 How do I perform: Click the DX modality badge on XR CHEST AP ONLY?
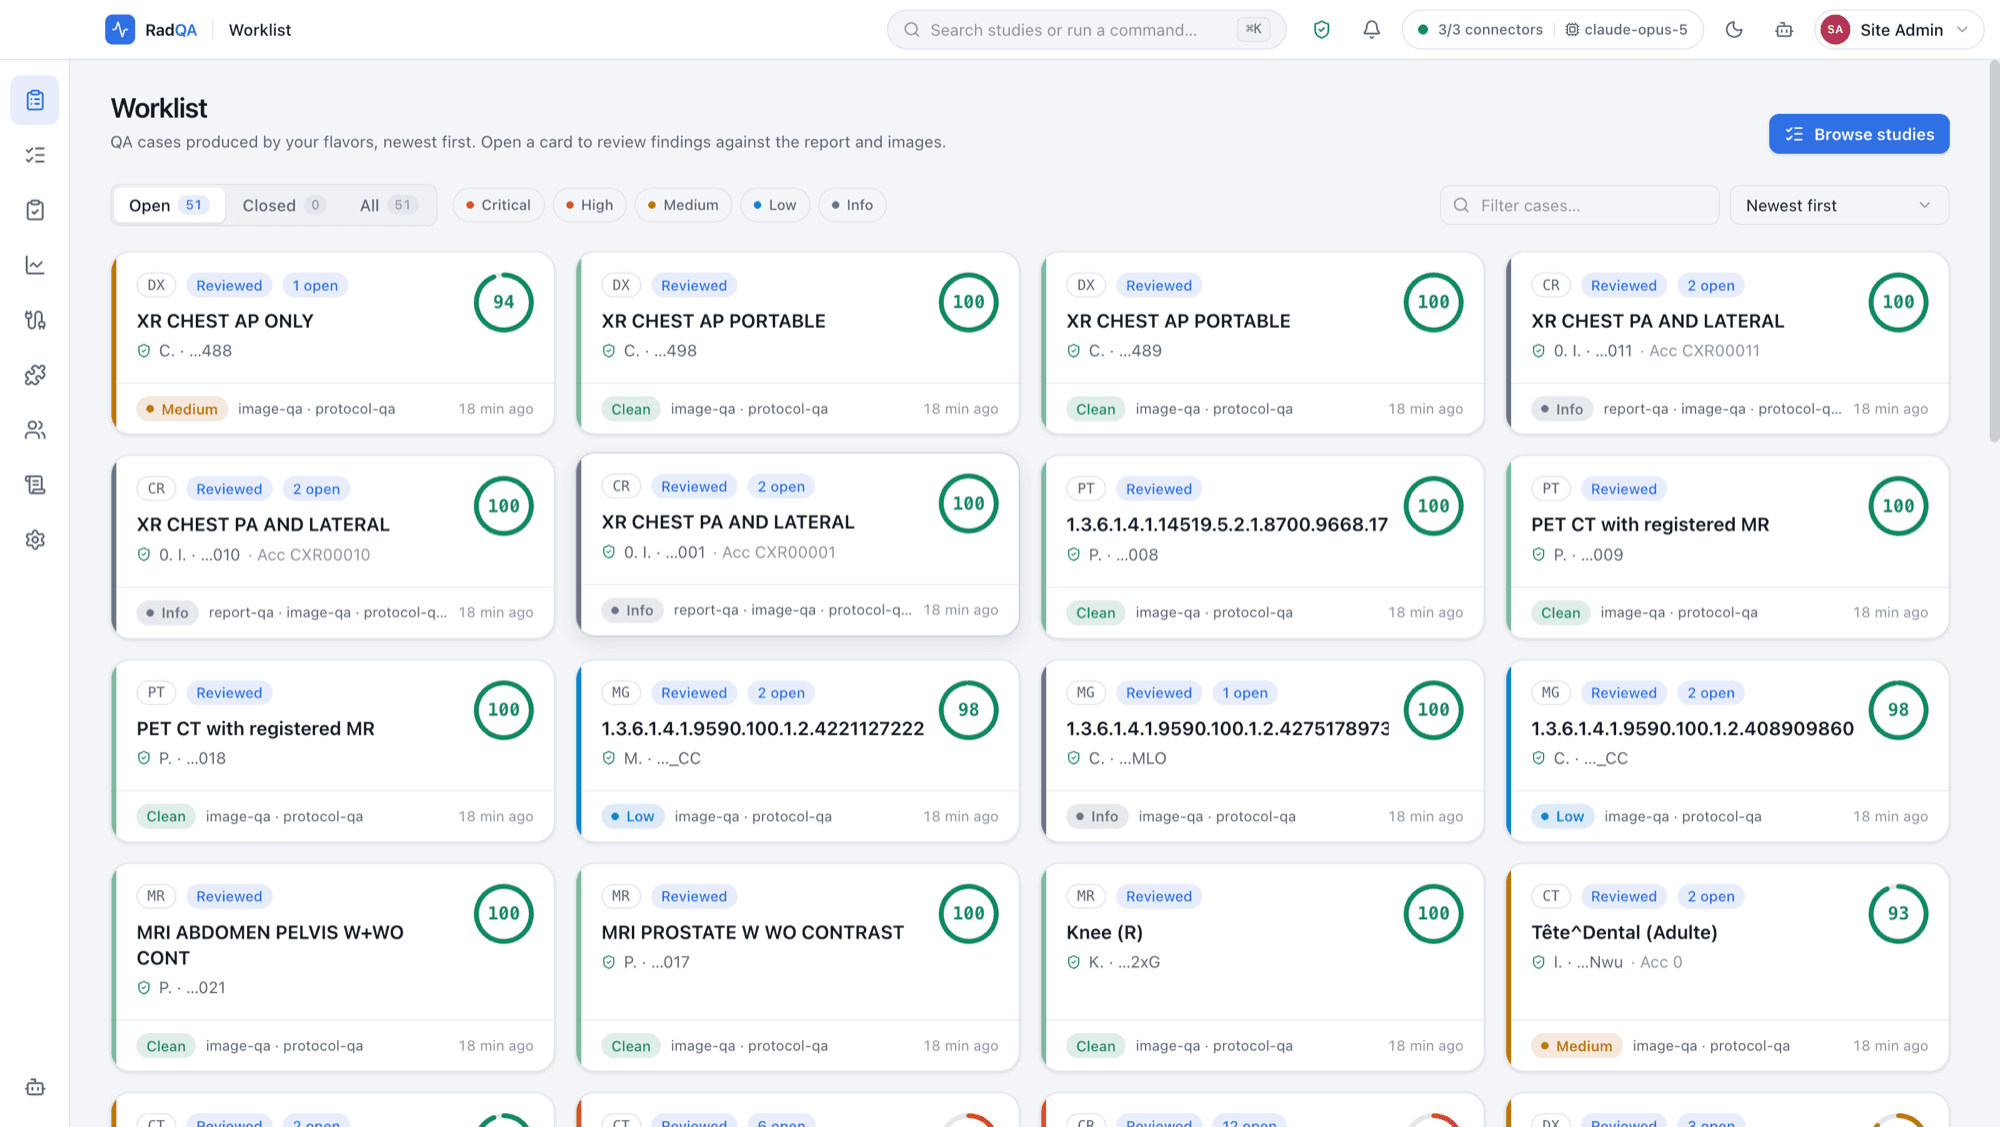pos(156,285)
